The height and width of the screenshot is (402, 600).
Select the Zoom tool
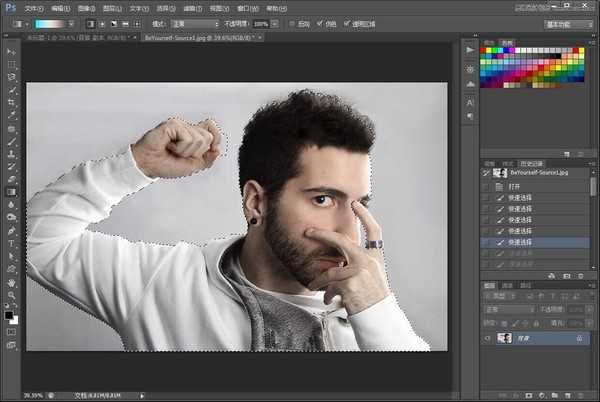click(x=12, y=295)
